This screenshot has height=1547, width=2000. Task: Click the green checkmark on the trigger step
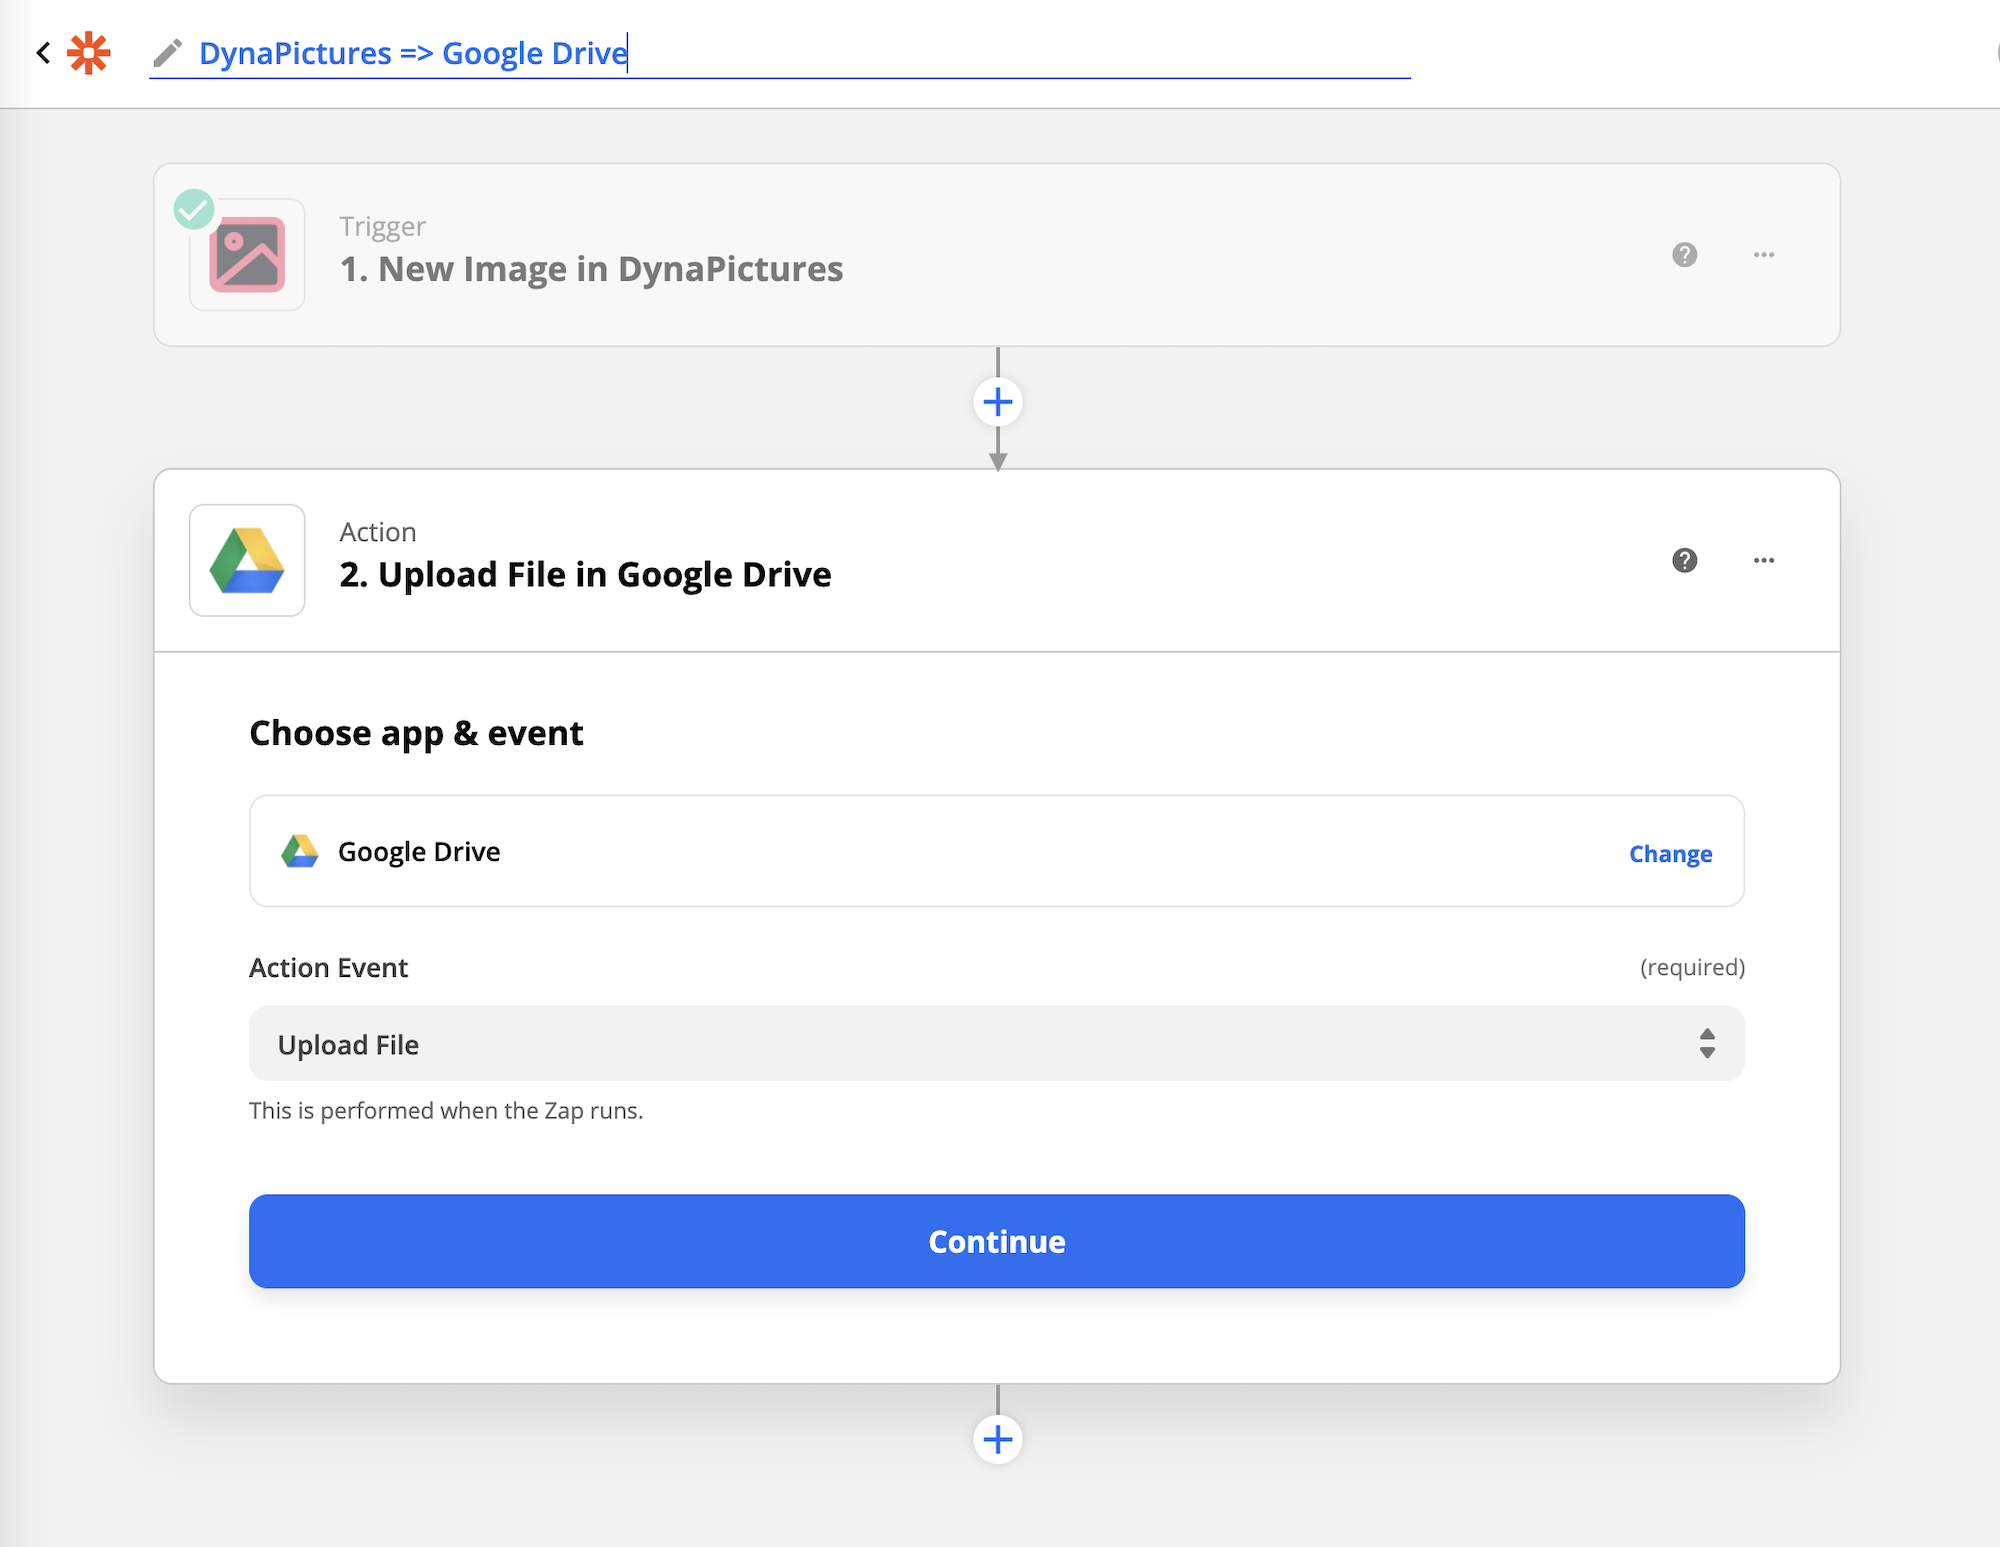coord(196,210)
